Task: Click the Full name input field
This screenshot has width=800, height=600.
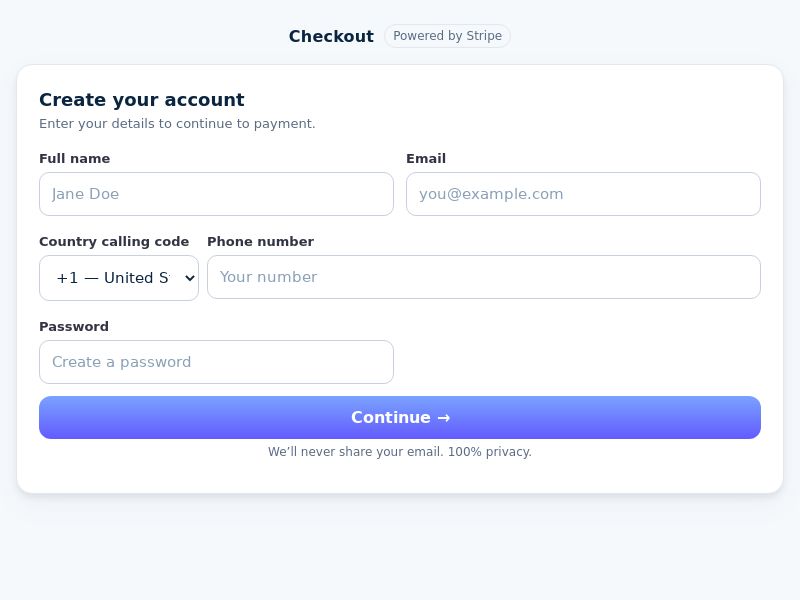Action: point(216,194)
